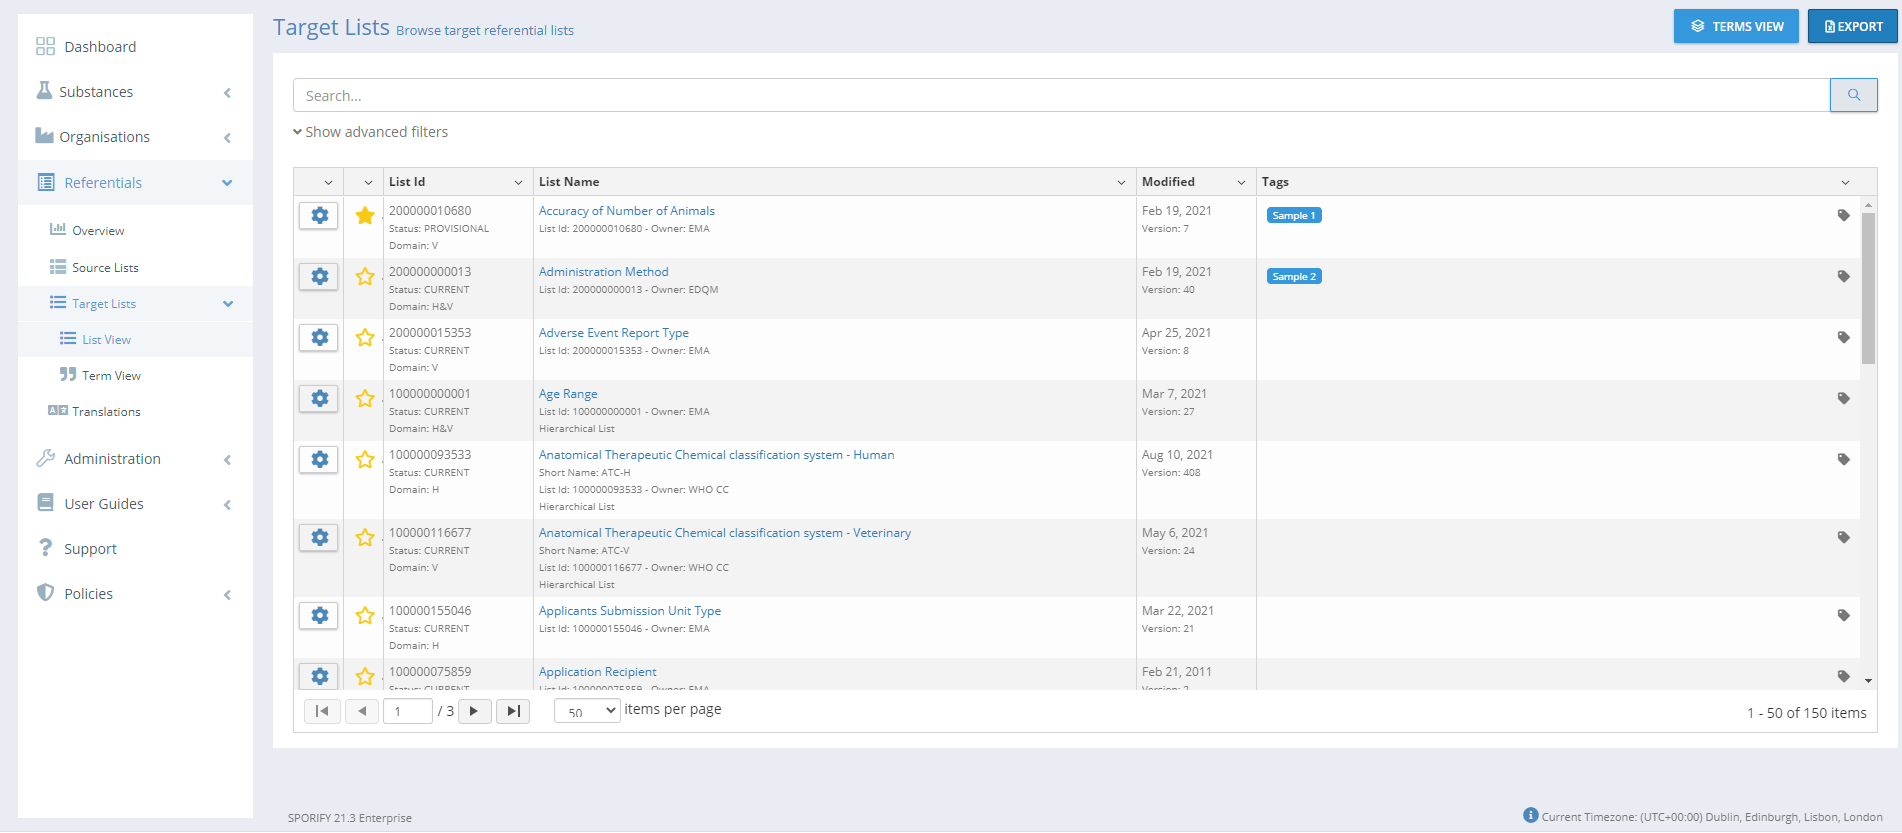Open Anatomical Therapeutic Chemical Veterinary list link
1902x833 pixels.
[x=724, y=533]
